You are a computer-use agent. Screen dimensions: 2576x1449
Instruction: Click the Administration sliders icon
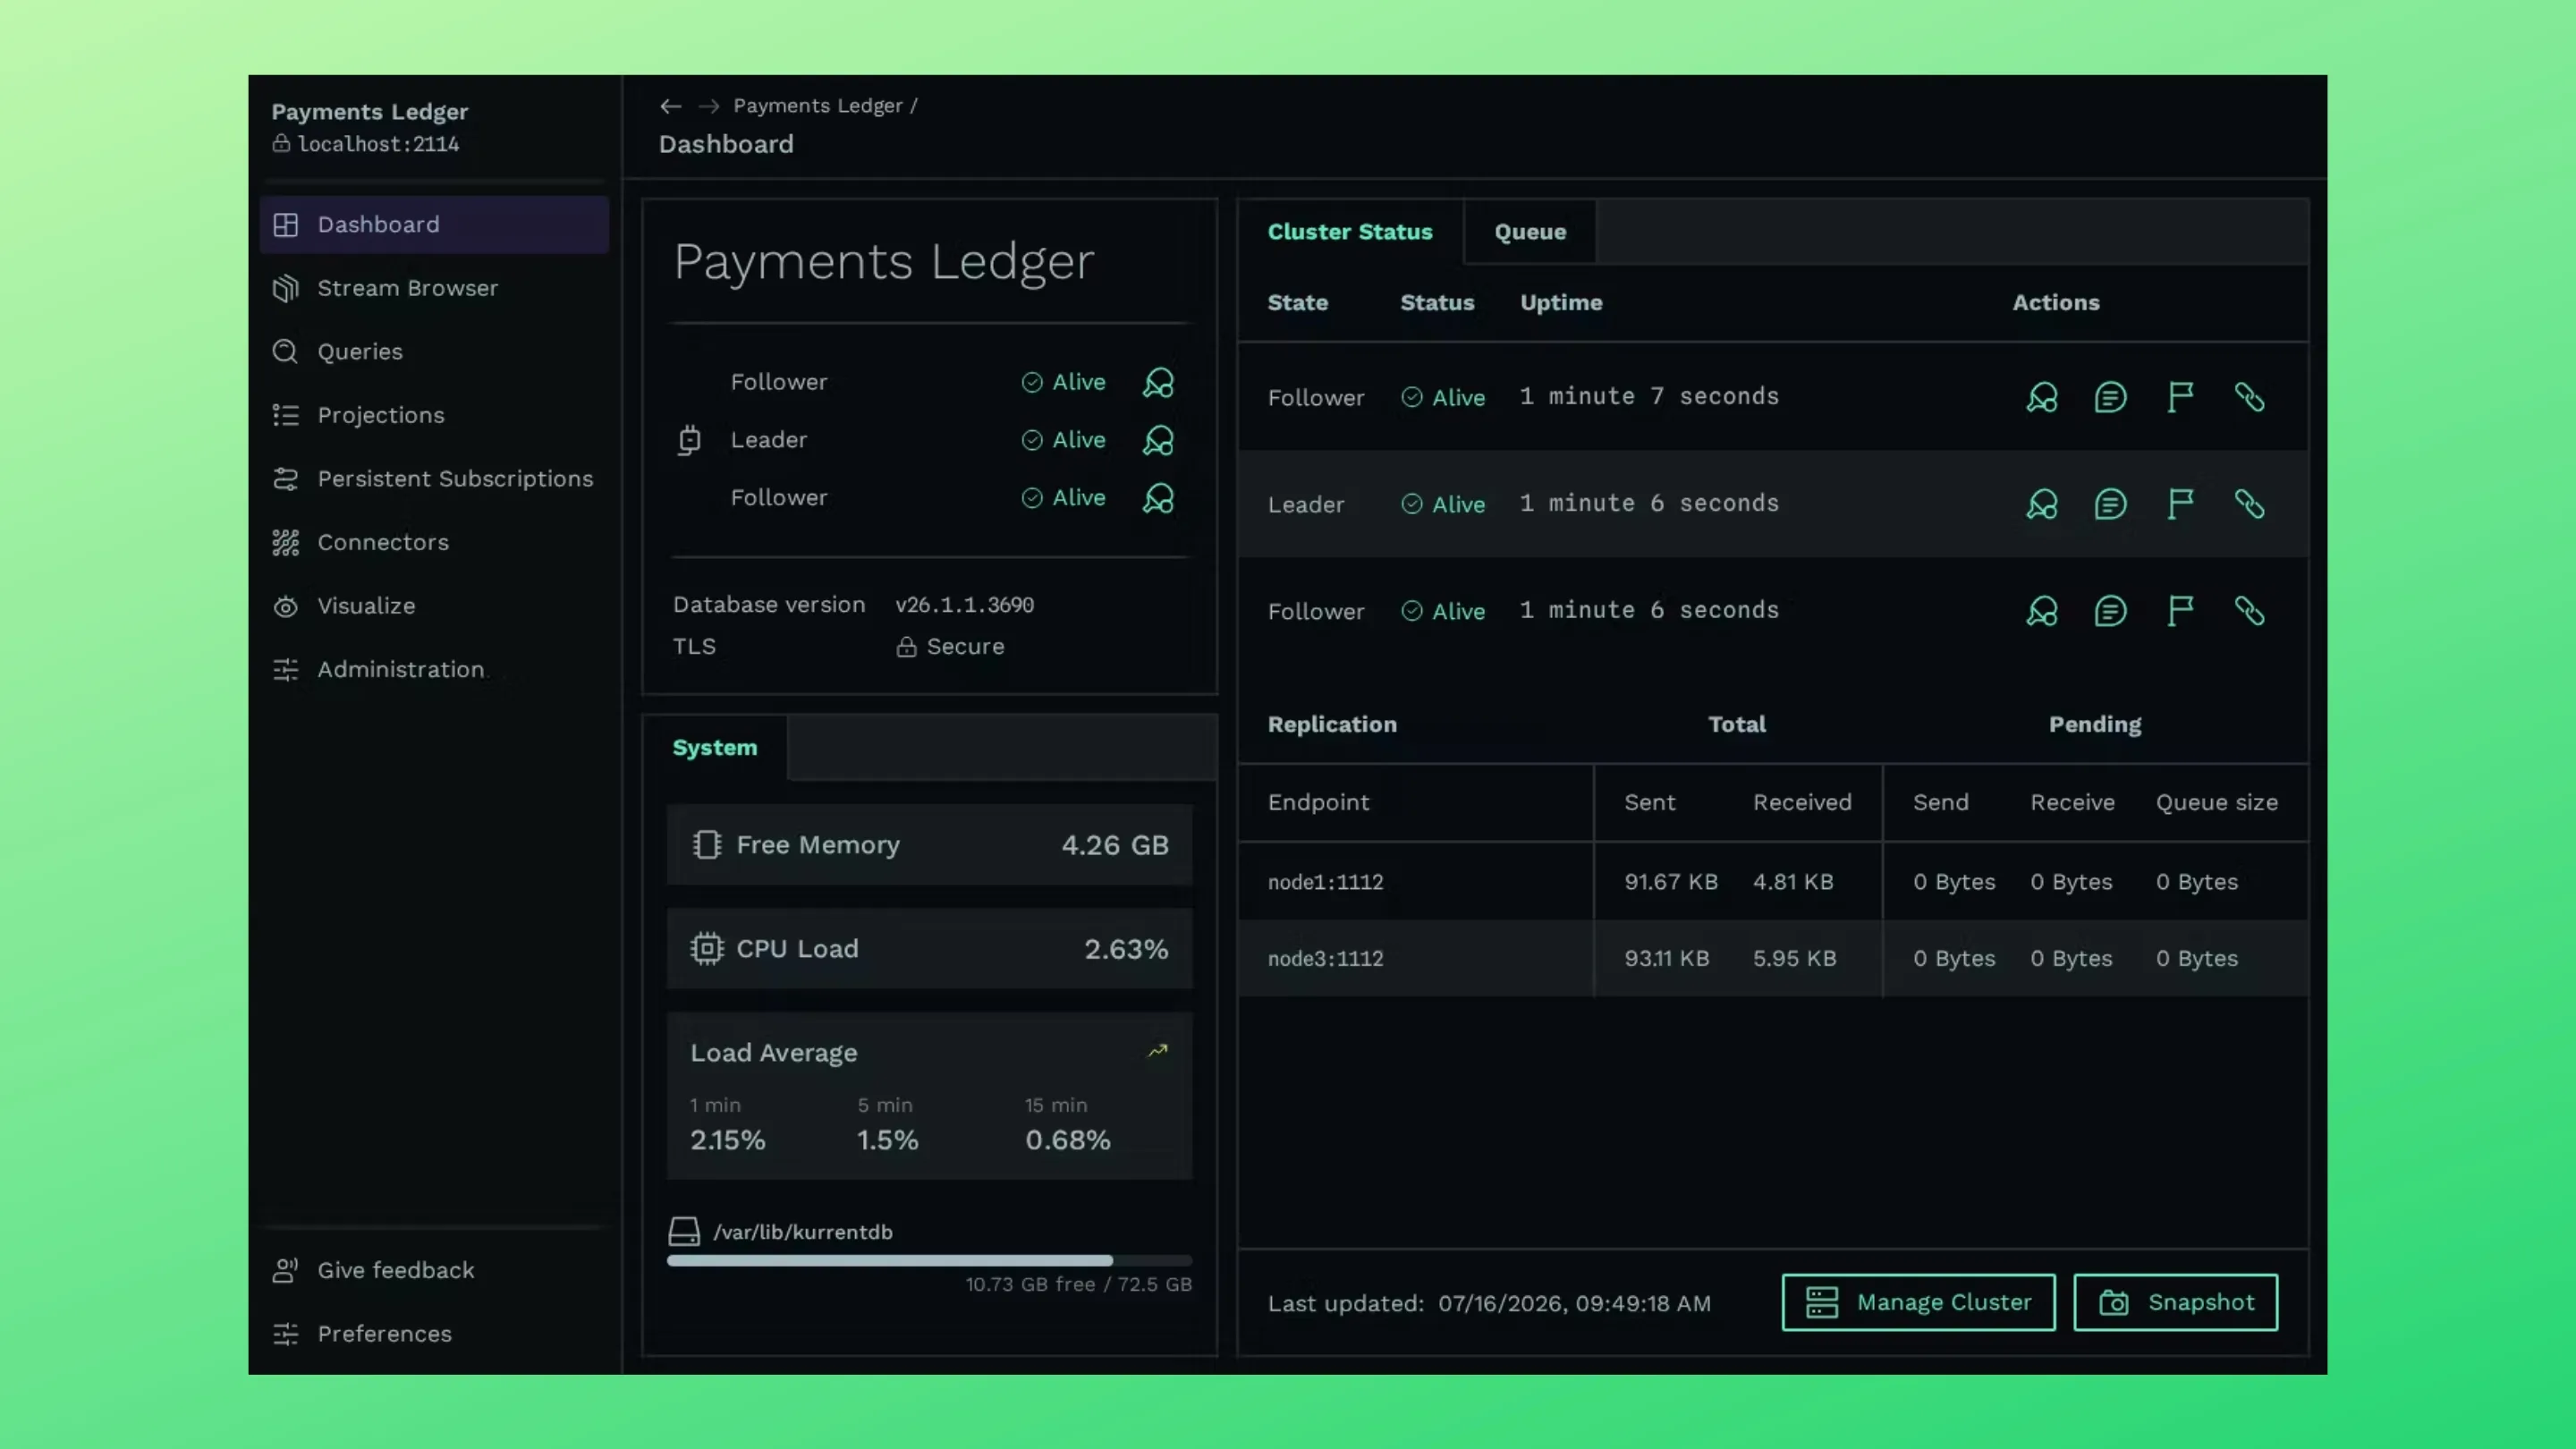pyautogui.click(x=286, y=669)
